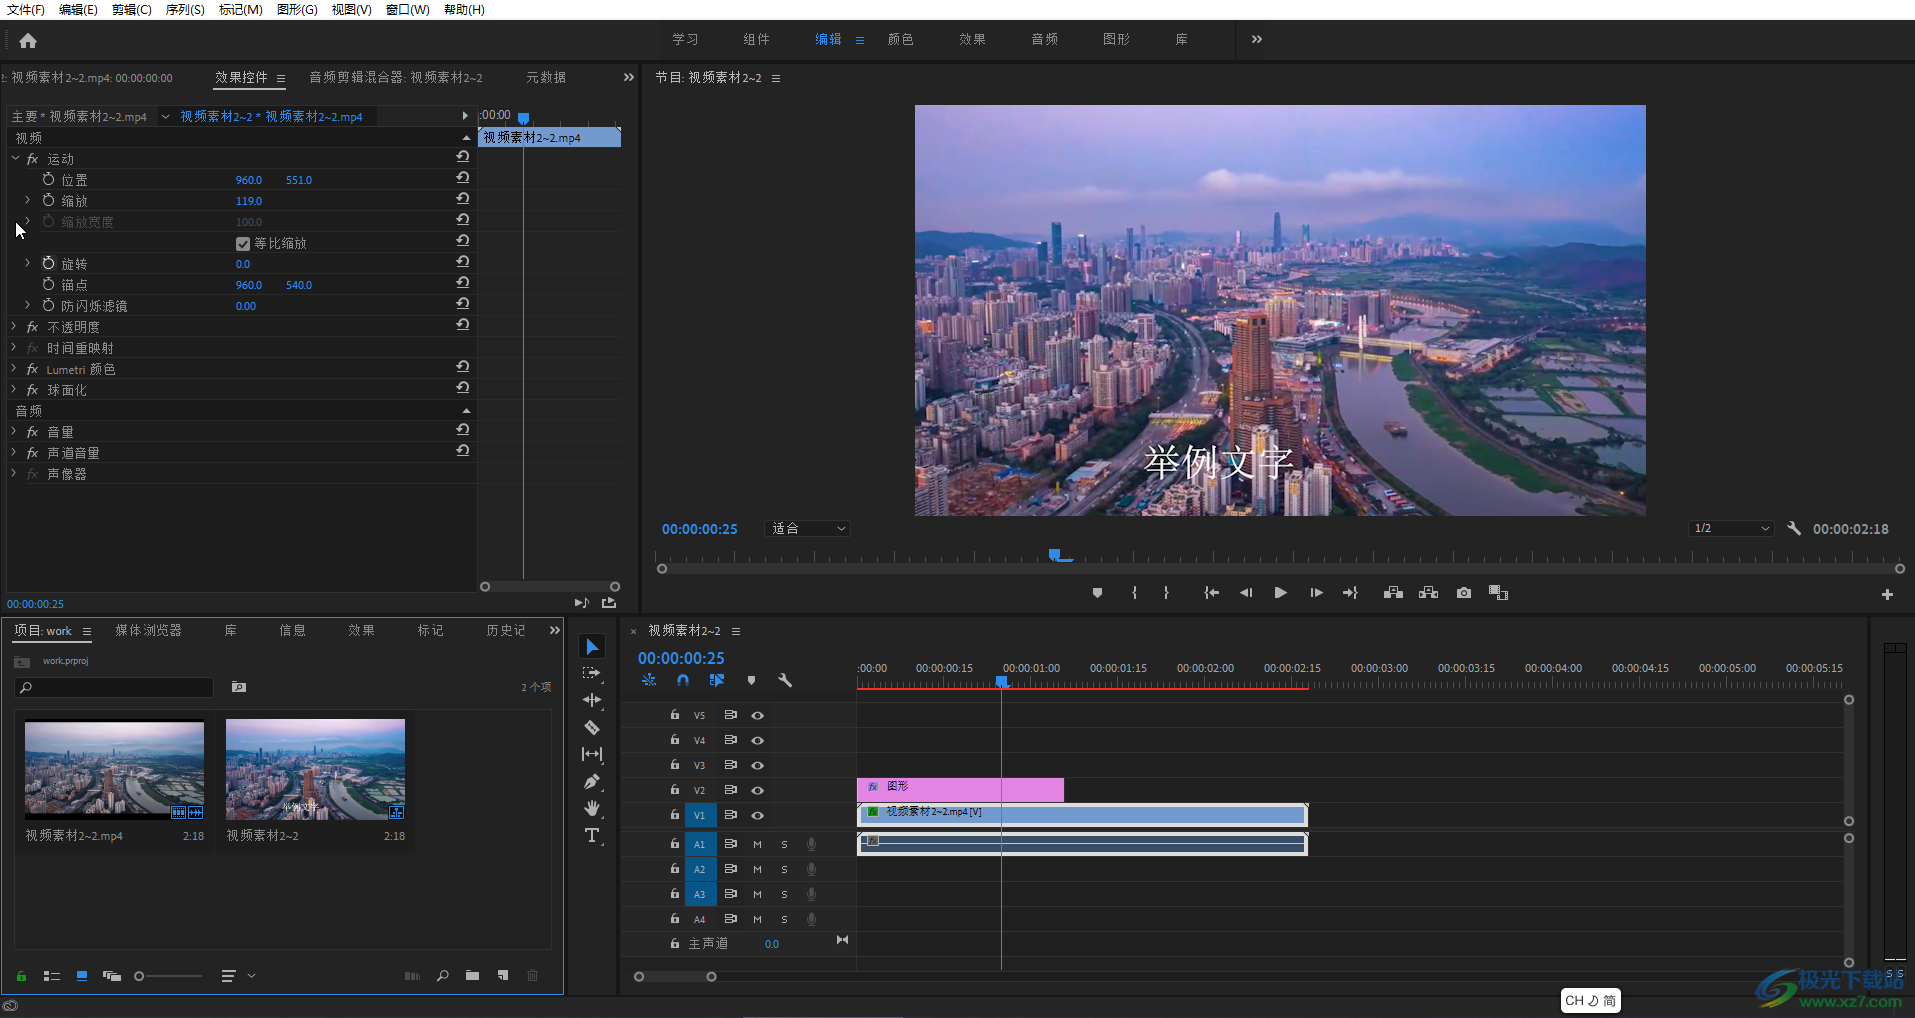Select the Ripple Edit tool
This screenshot has height=1018, width=1915.
592,700
